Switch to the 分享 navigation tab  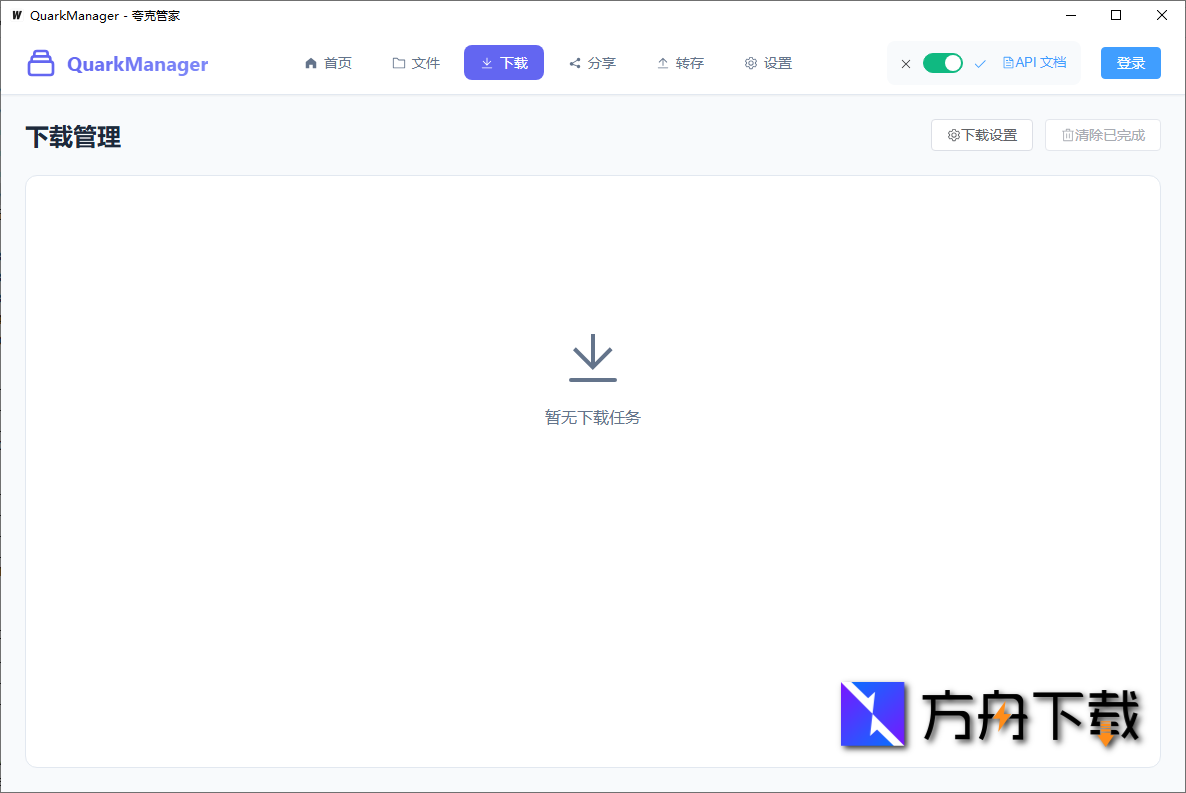click(x=592, y=62)
